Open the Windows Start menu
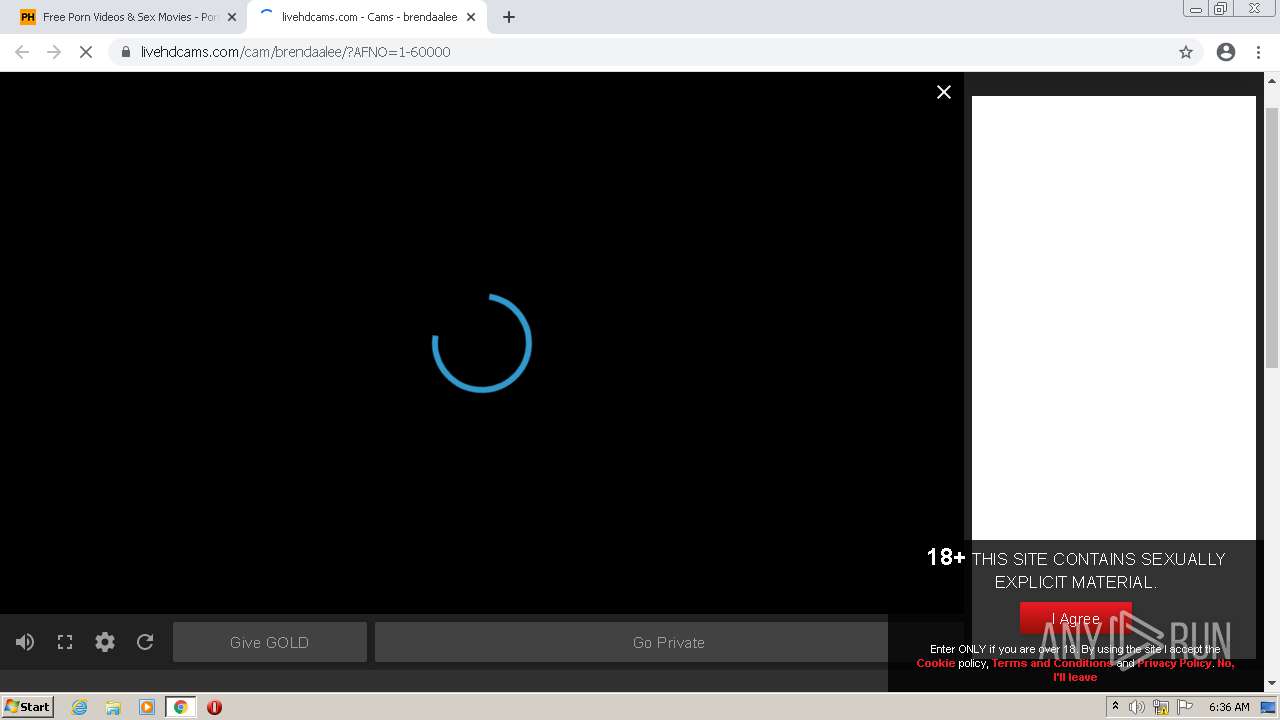This screenshot has height=720, width=1280. (x=28, y=707)
